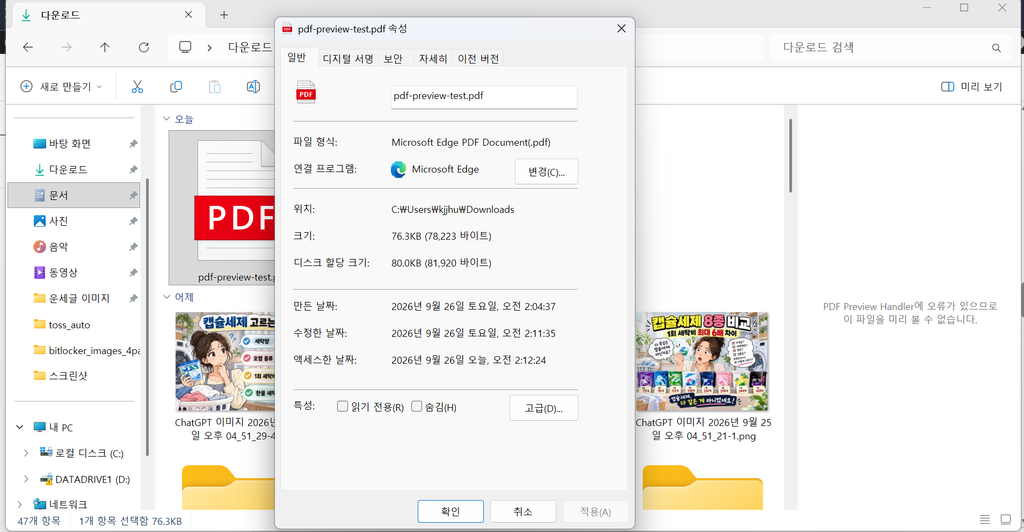Close the properties dialog with X
Image resolution: width=1024 pixels, height=532 pixels.
[x=621, y=29]
